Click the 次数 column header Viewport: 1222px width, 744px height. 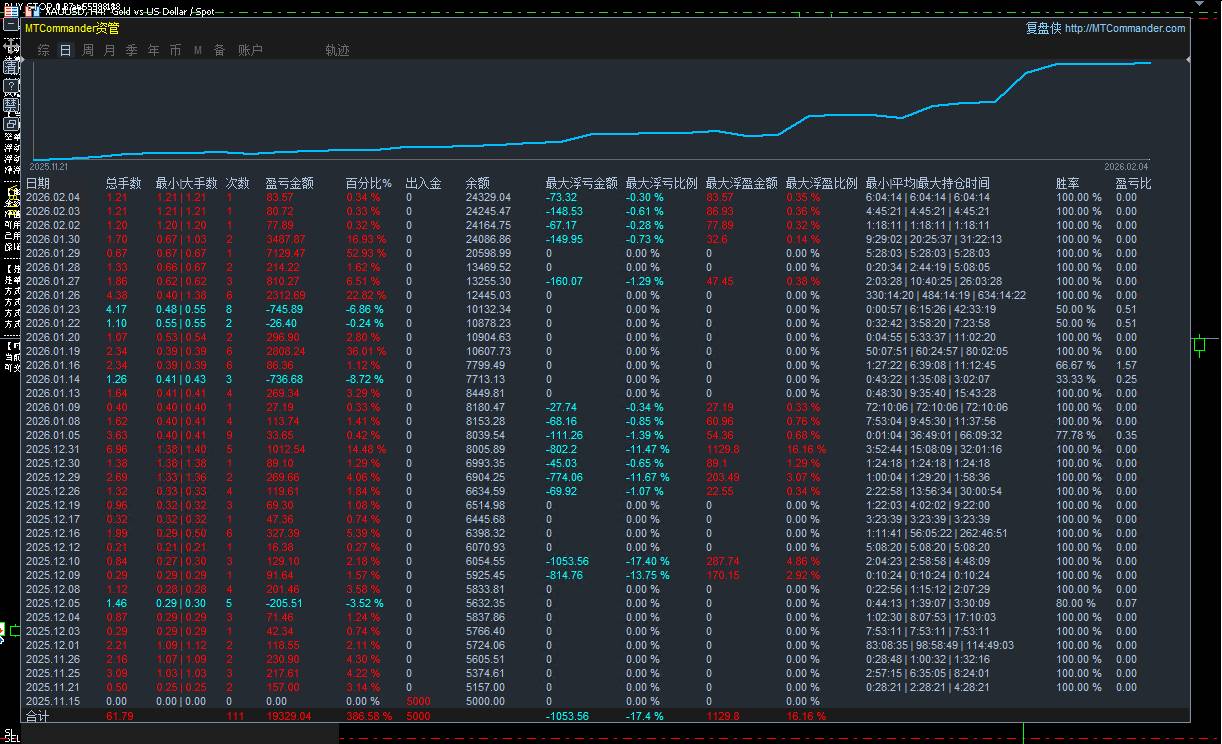pyautogui.click(x=237, y=184)
